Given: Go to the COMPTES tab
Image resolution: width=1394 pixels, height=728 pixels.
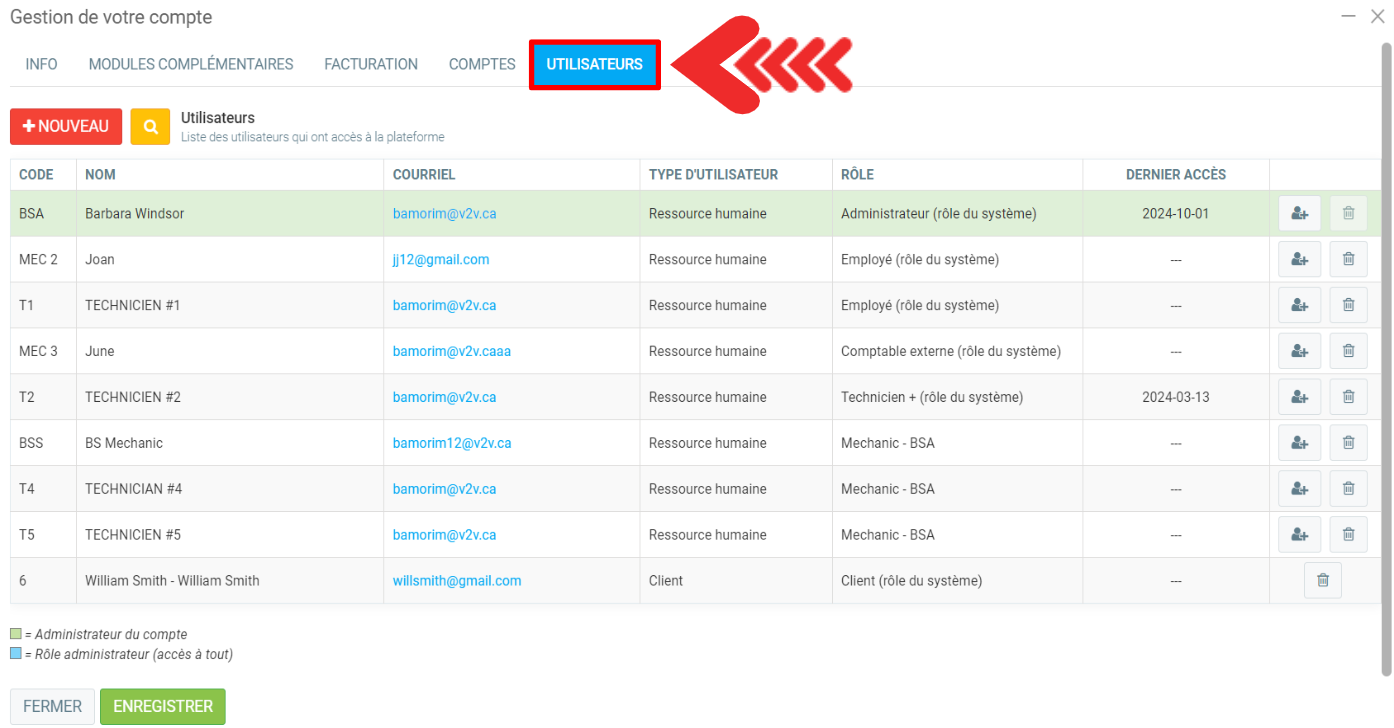Looking at the screenshot, I should coord(482,64).
